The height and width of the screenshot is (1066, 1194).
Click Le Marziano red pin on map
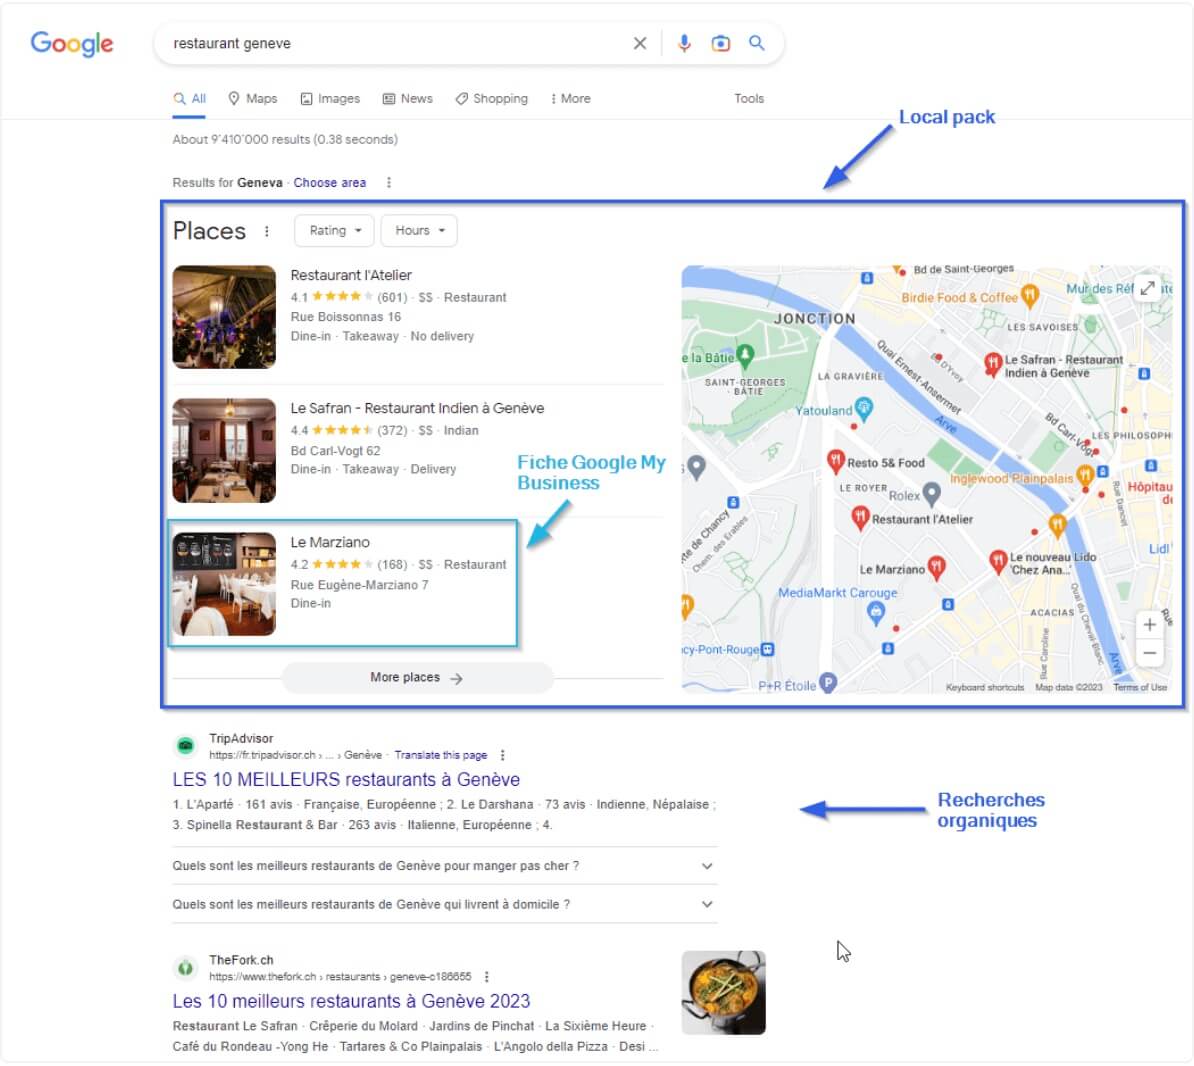tap(937, 567)
